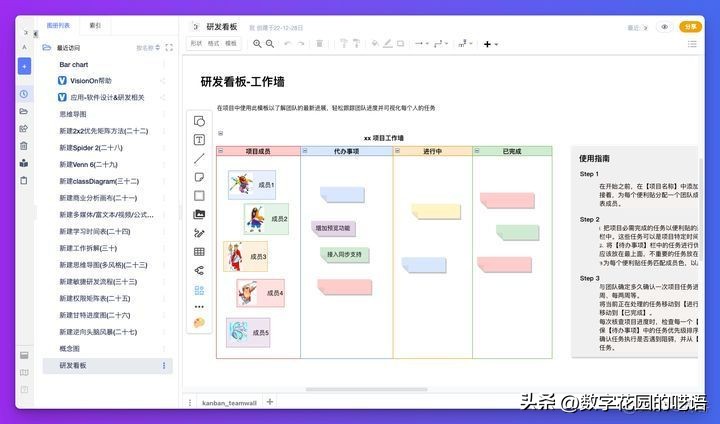Open the trash bin in left sidebar
This screenshot has height=424, width=720.
(24, 146)
